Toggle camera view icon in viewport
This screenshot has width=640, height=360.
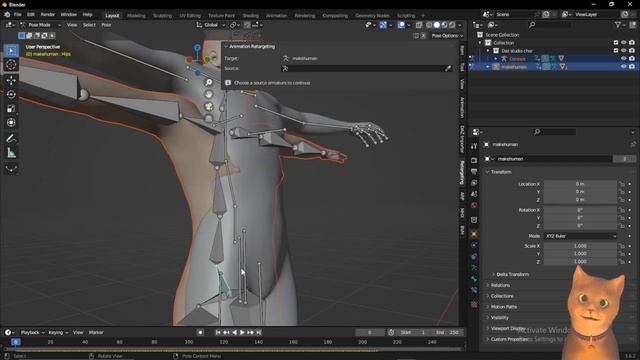[209, 107]
